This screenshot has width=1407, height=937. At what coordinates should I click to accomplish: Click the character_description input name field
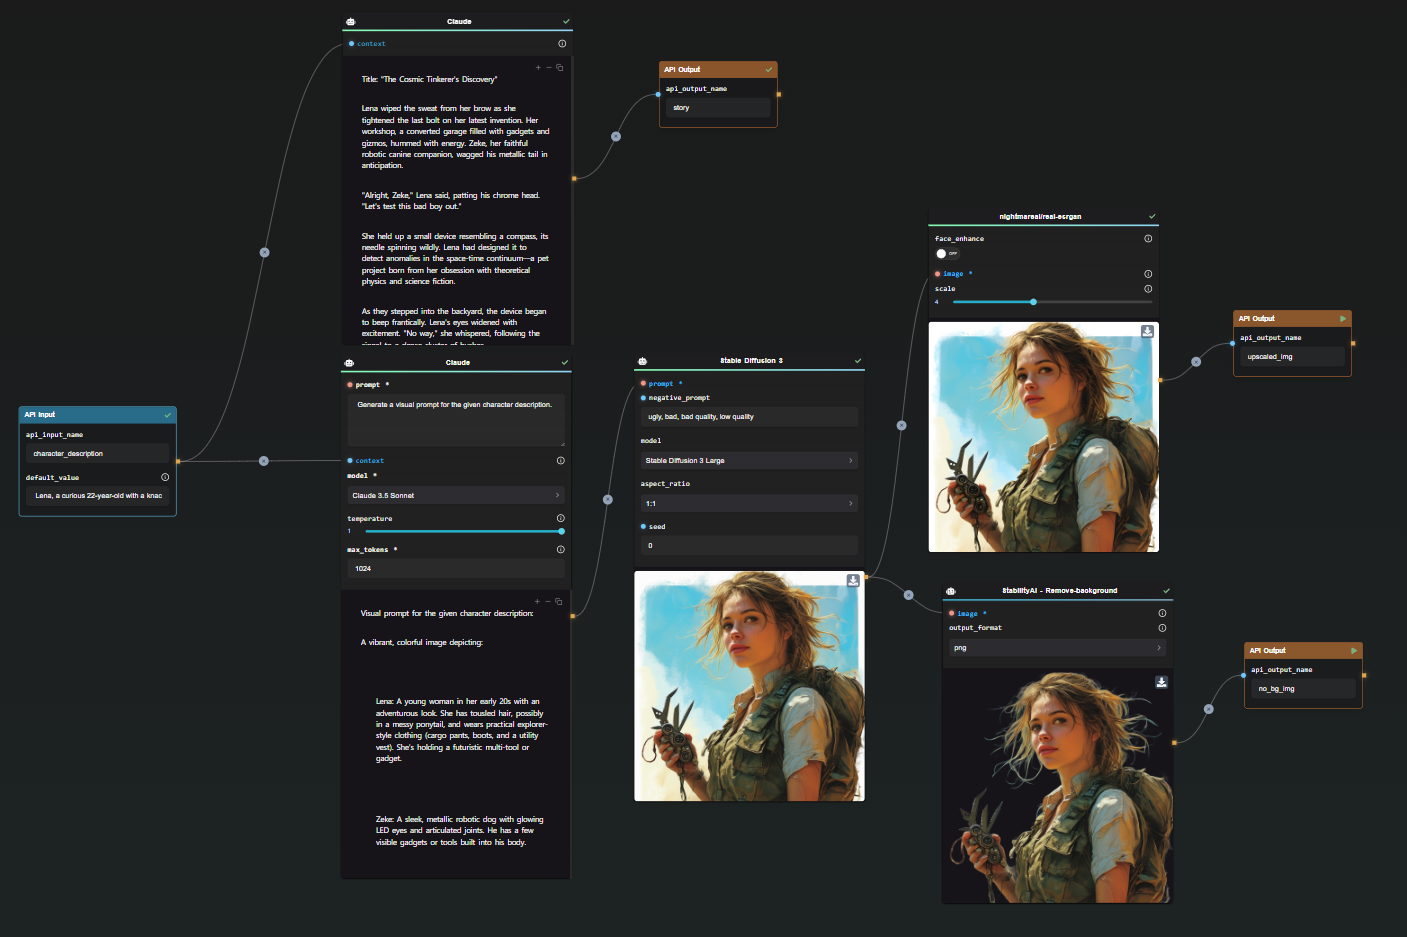[x=97, y=453]
